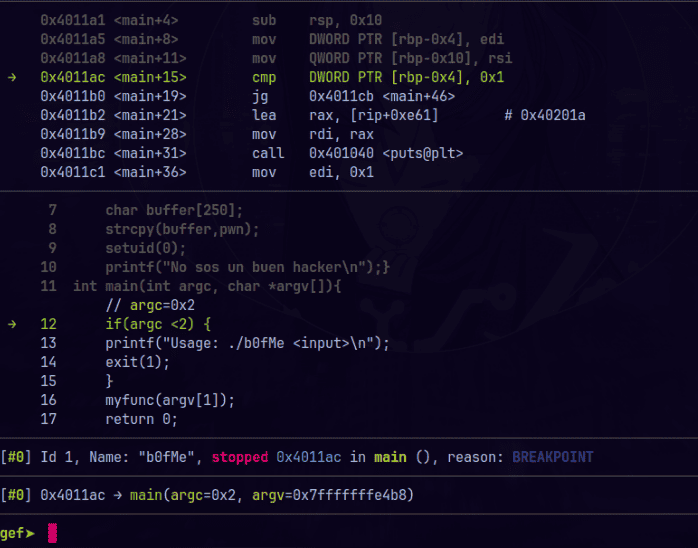The width and height of the screenshot is (698, 548).
Task: Click '0x4011ac in main ()' in threads line
Action: (353, 457)
